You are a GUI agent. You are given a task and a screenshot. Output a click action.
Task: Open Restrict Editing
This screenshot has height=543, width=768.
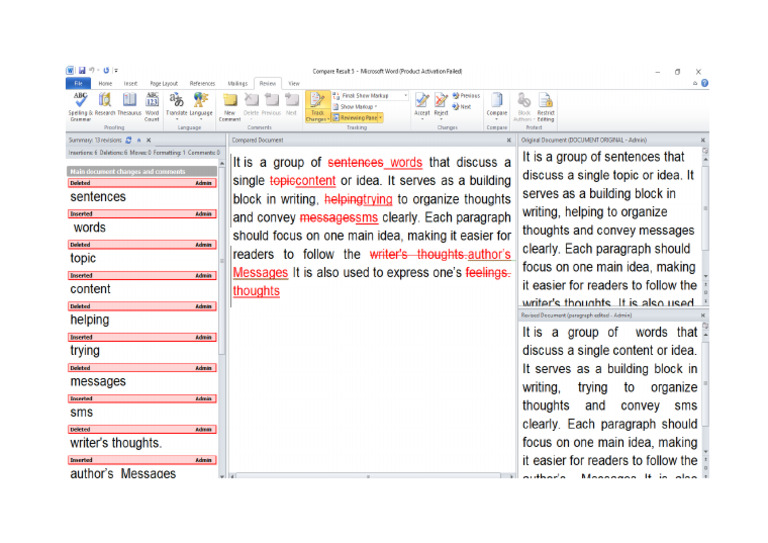(x=545, y=106)
